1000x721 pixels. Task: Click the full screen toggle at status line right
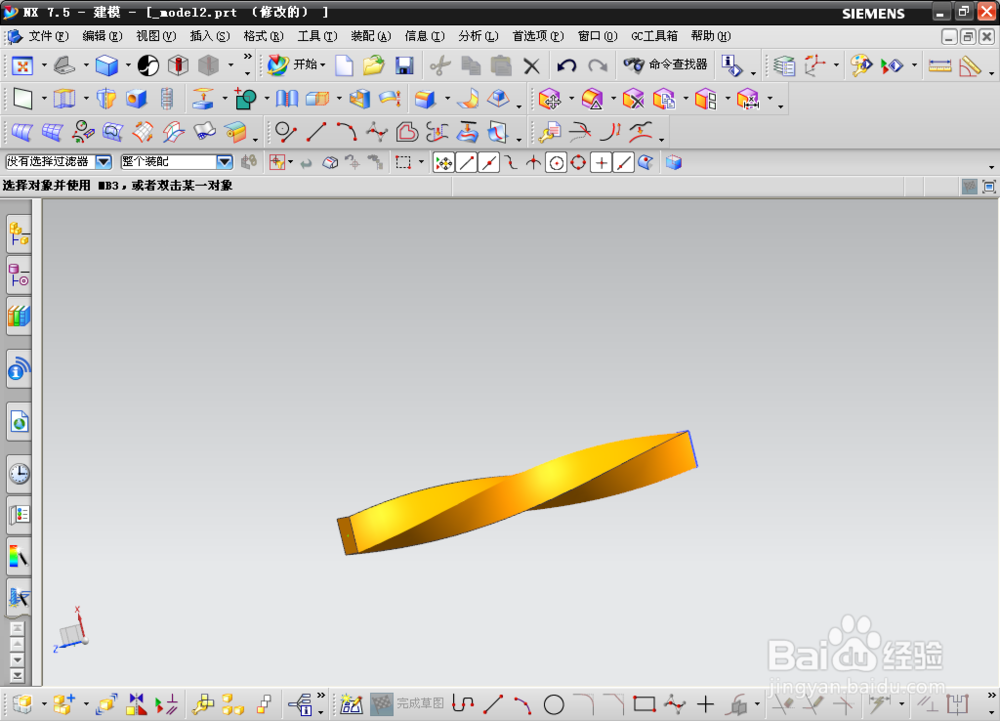click(989, 187)
